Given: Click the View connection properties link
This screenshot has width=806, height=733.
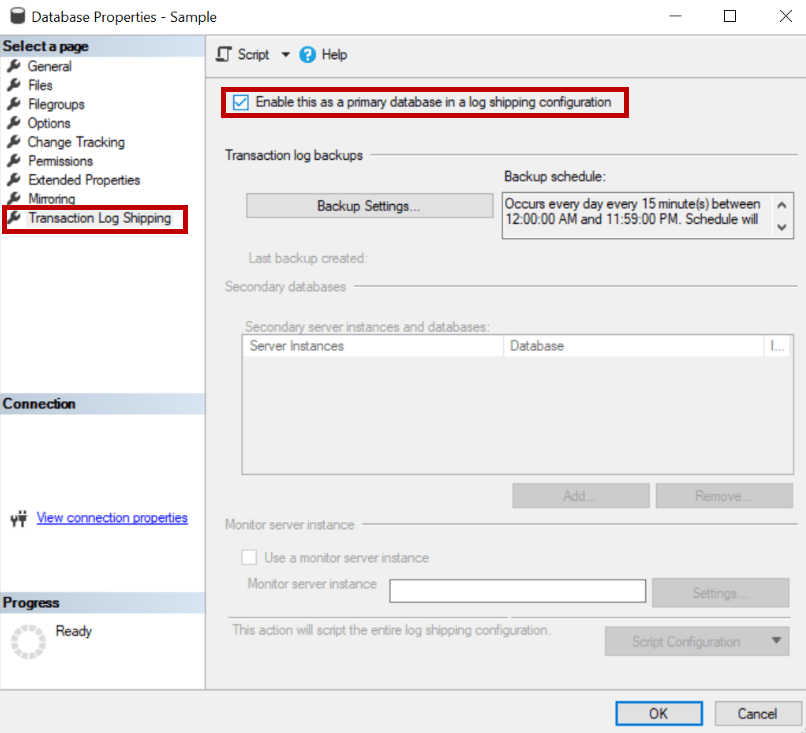Looking at the screenshot, I should pyautogui.click(x=112, y=517).
